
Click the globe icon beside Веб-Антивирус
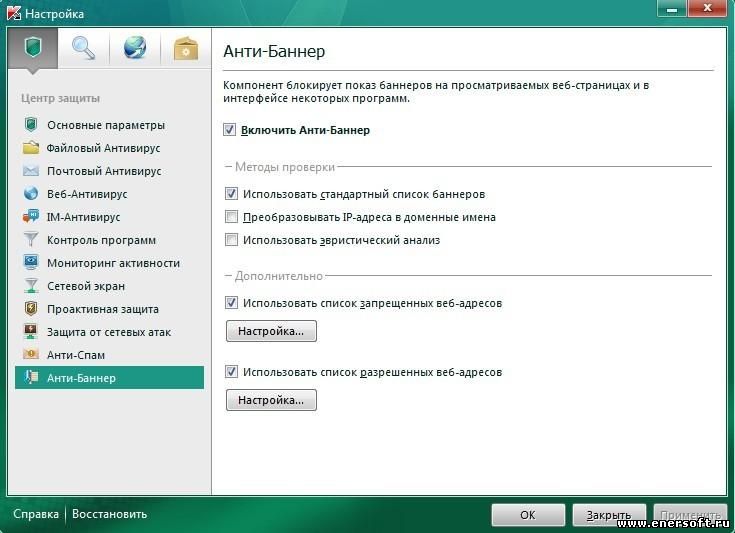tap(31, 194)
